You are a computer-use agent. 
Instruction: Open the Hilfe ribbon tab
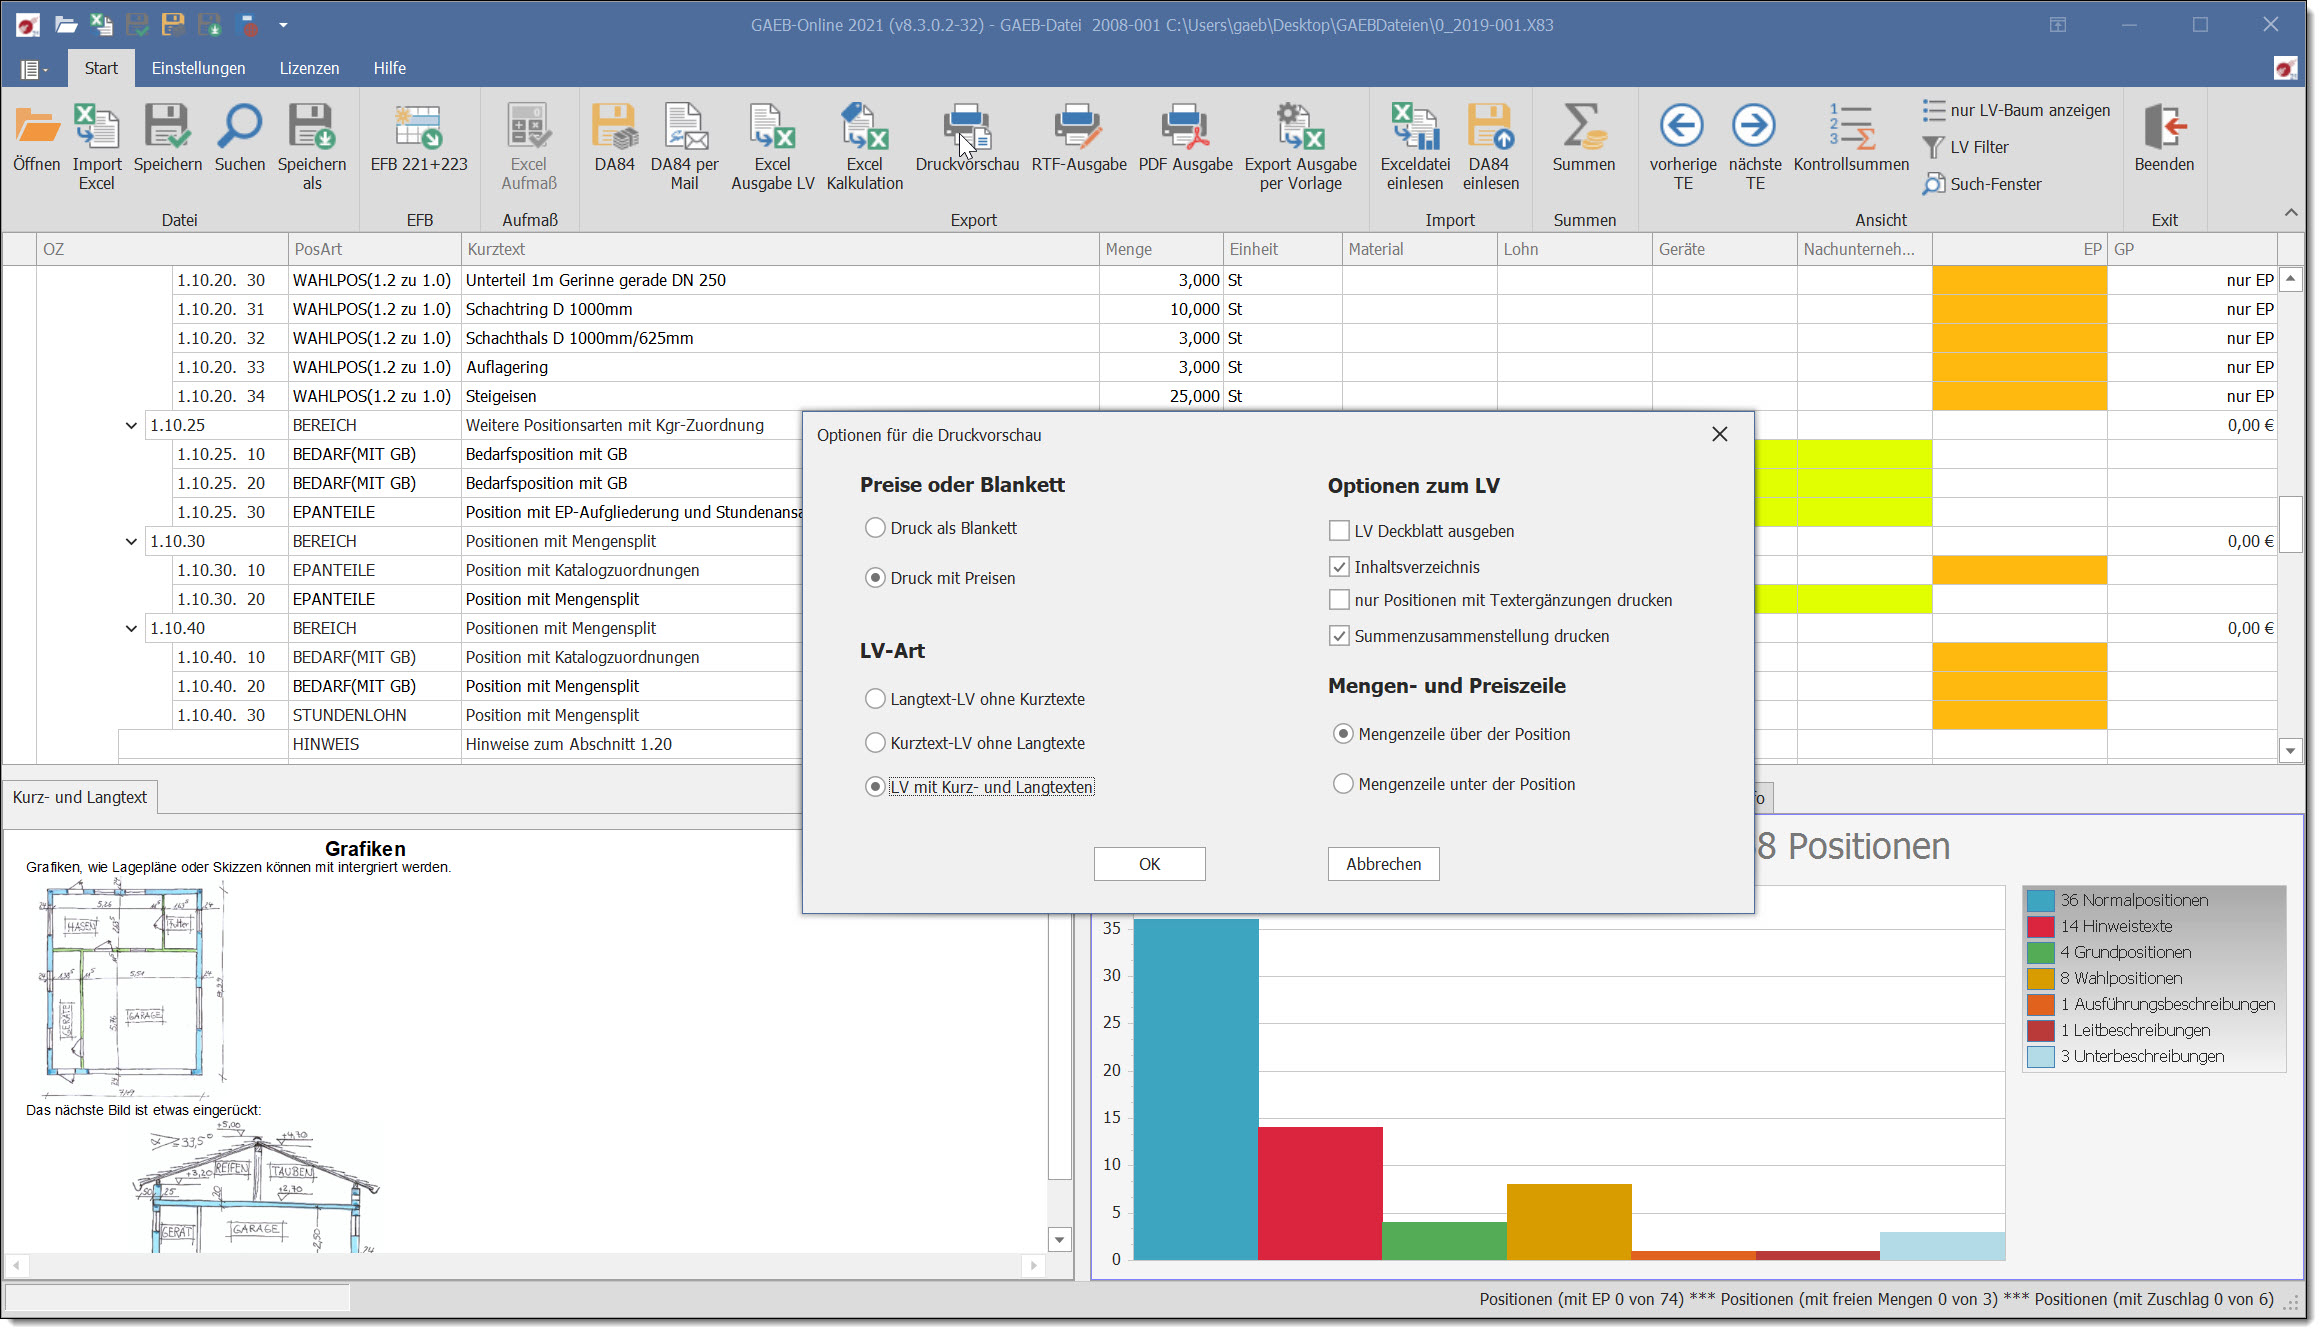[x=390, y=68]
